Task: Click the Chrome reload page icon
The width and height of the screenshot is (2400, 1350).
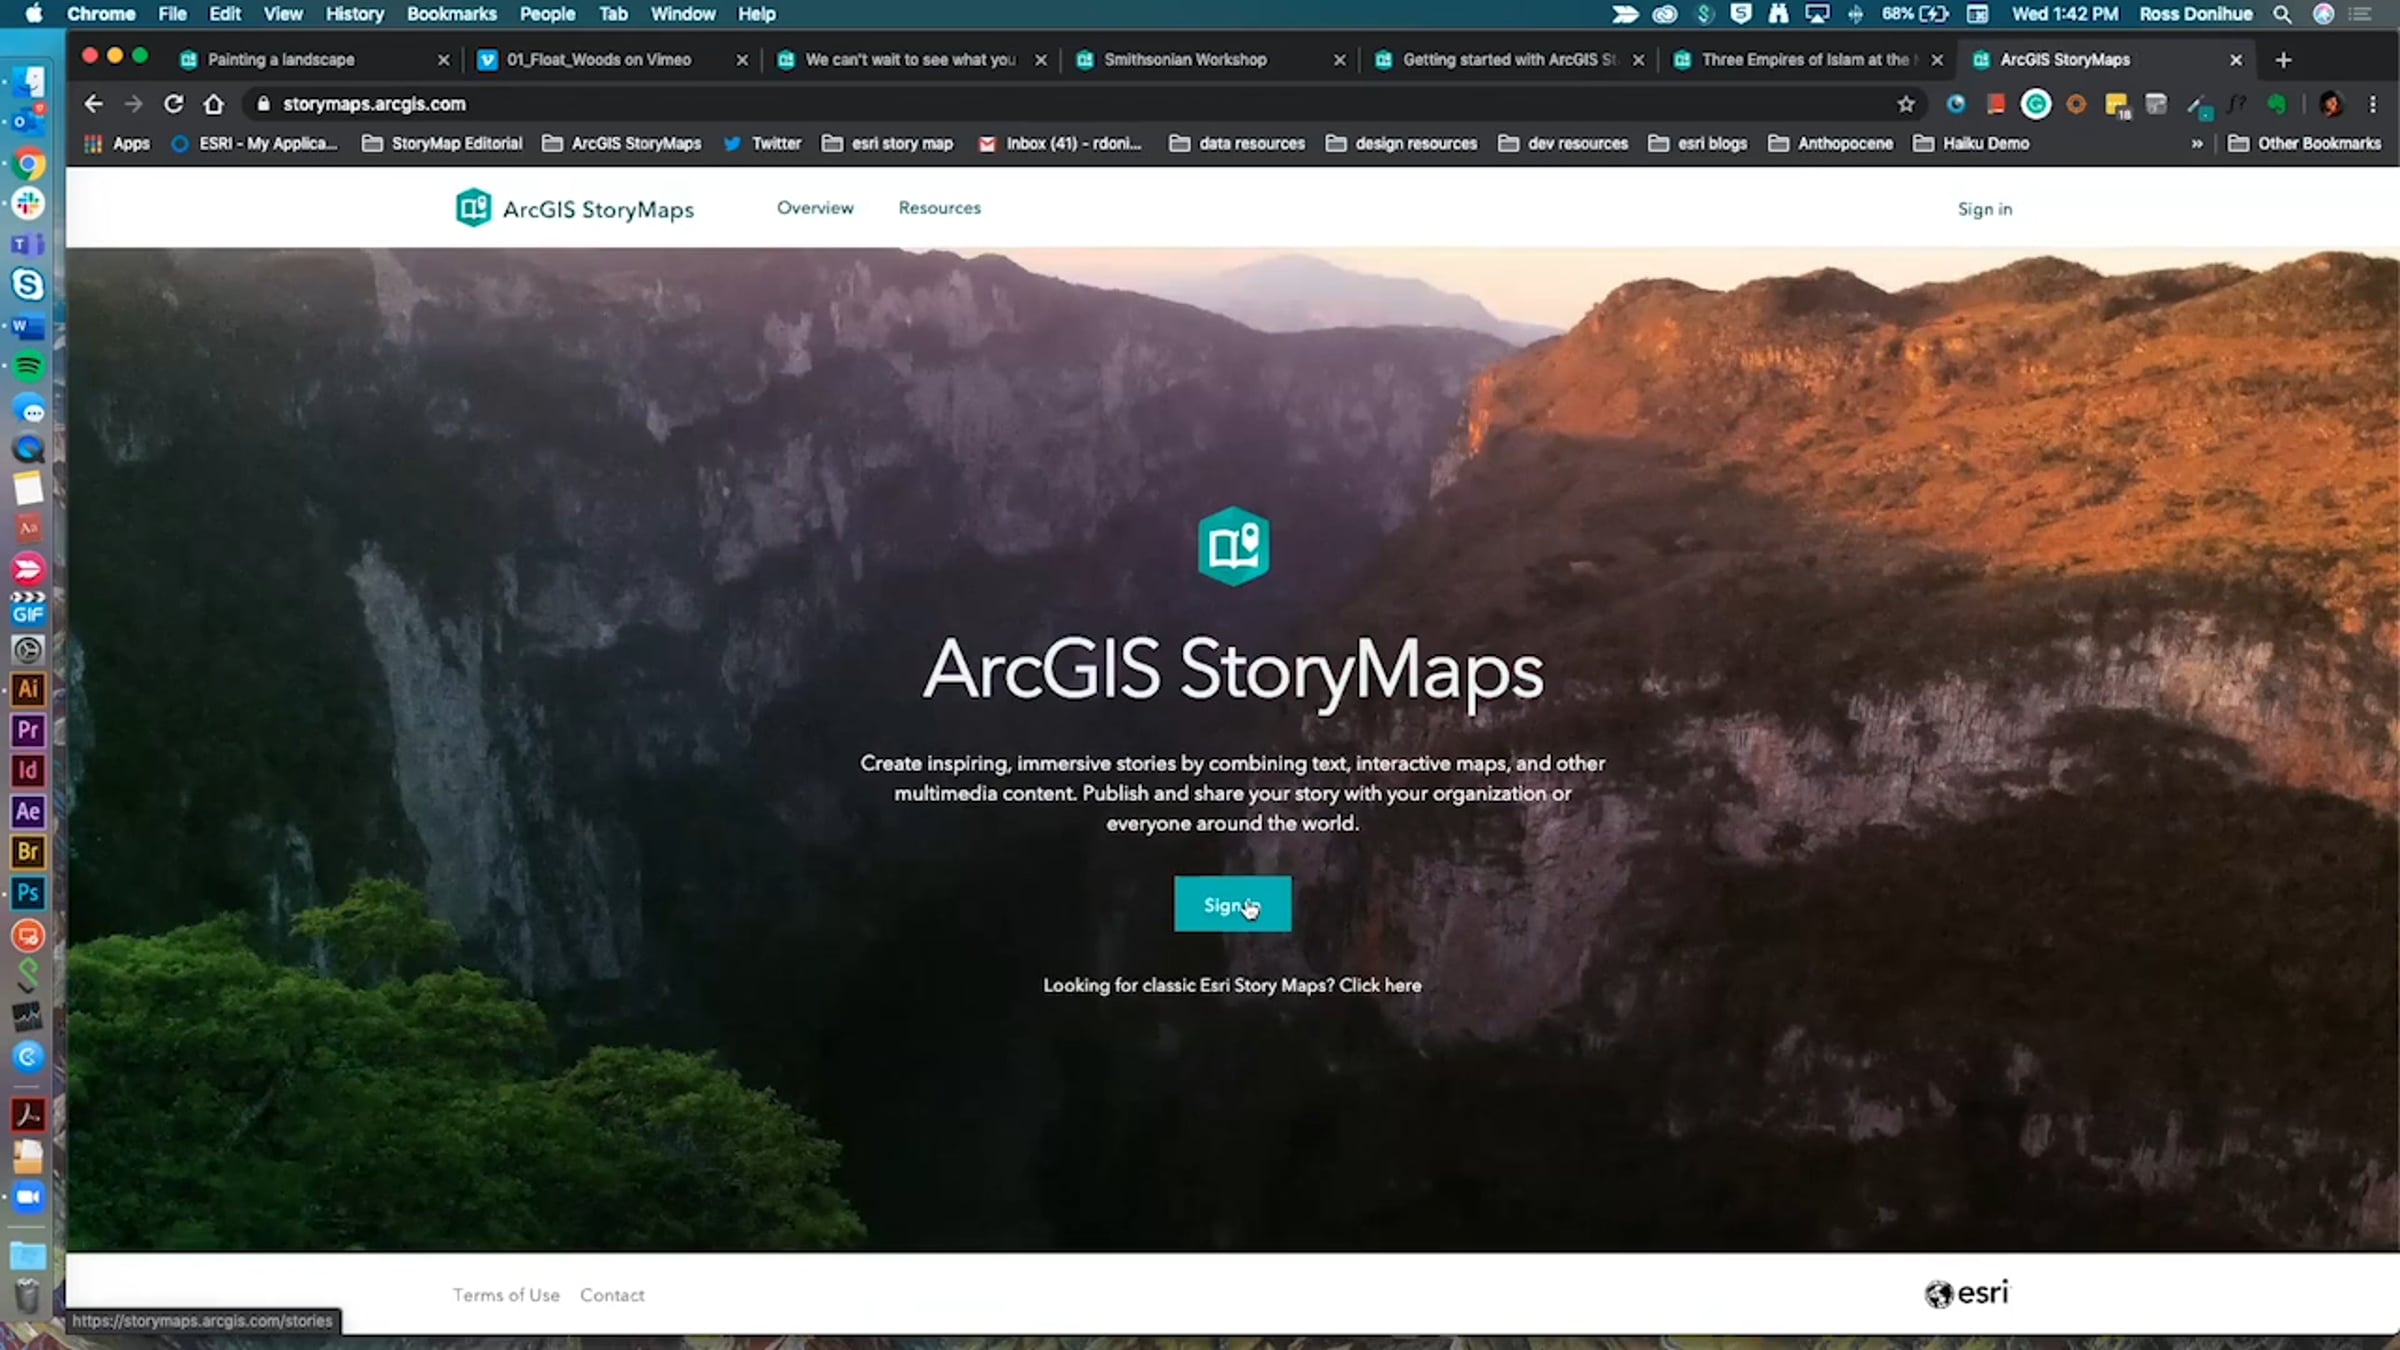Action: [173, 104]
